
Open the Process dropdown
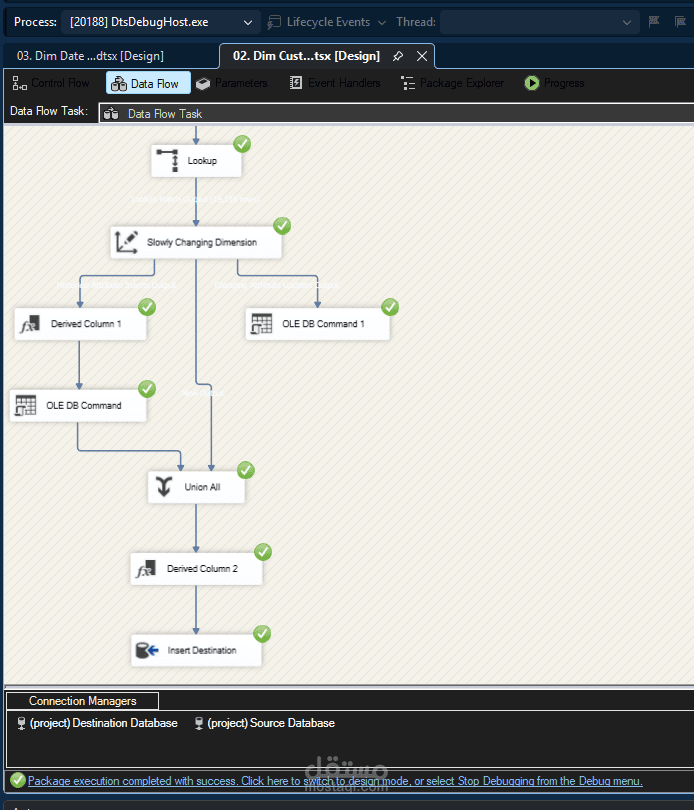pos(159,22)
